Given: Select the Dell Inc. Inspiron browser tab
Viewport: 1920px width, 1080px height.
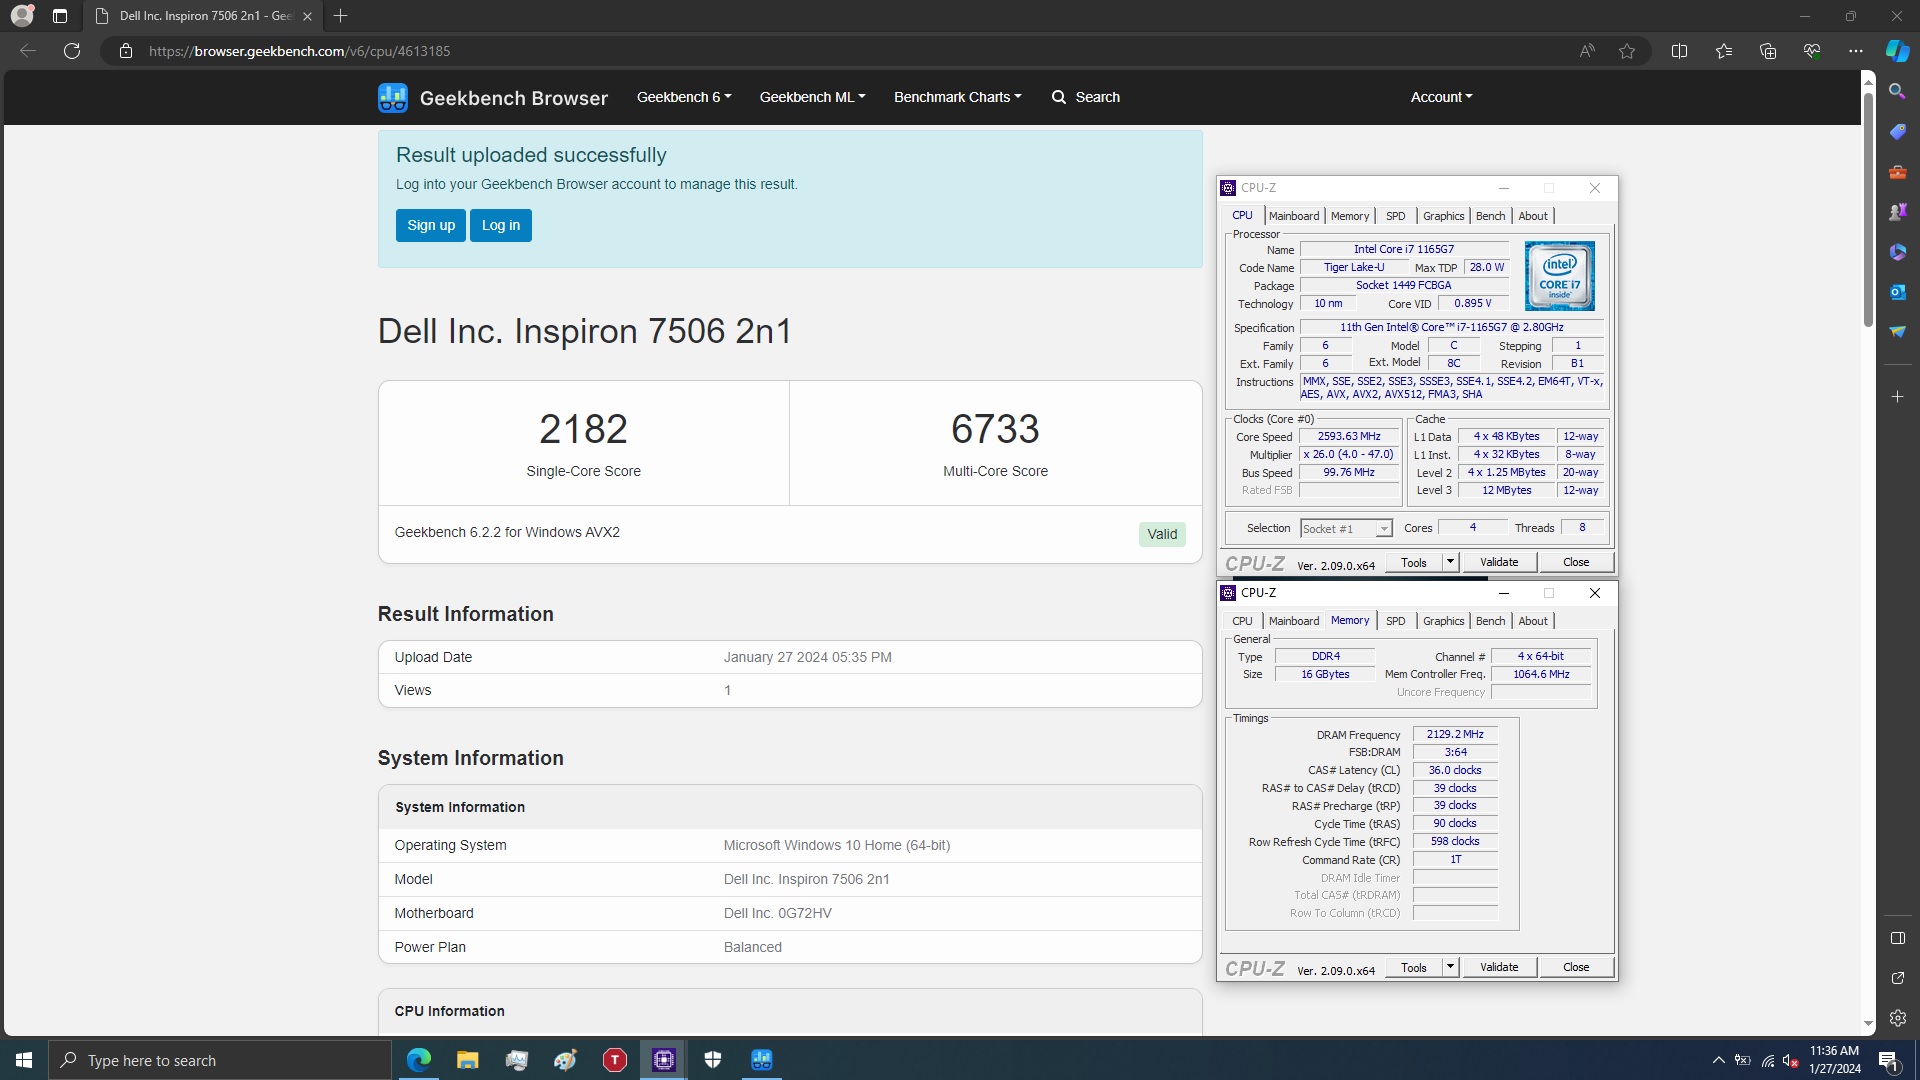Looking at the screenshot, I should click(204, 16).
